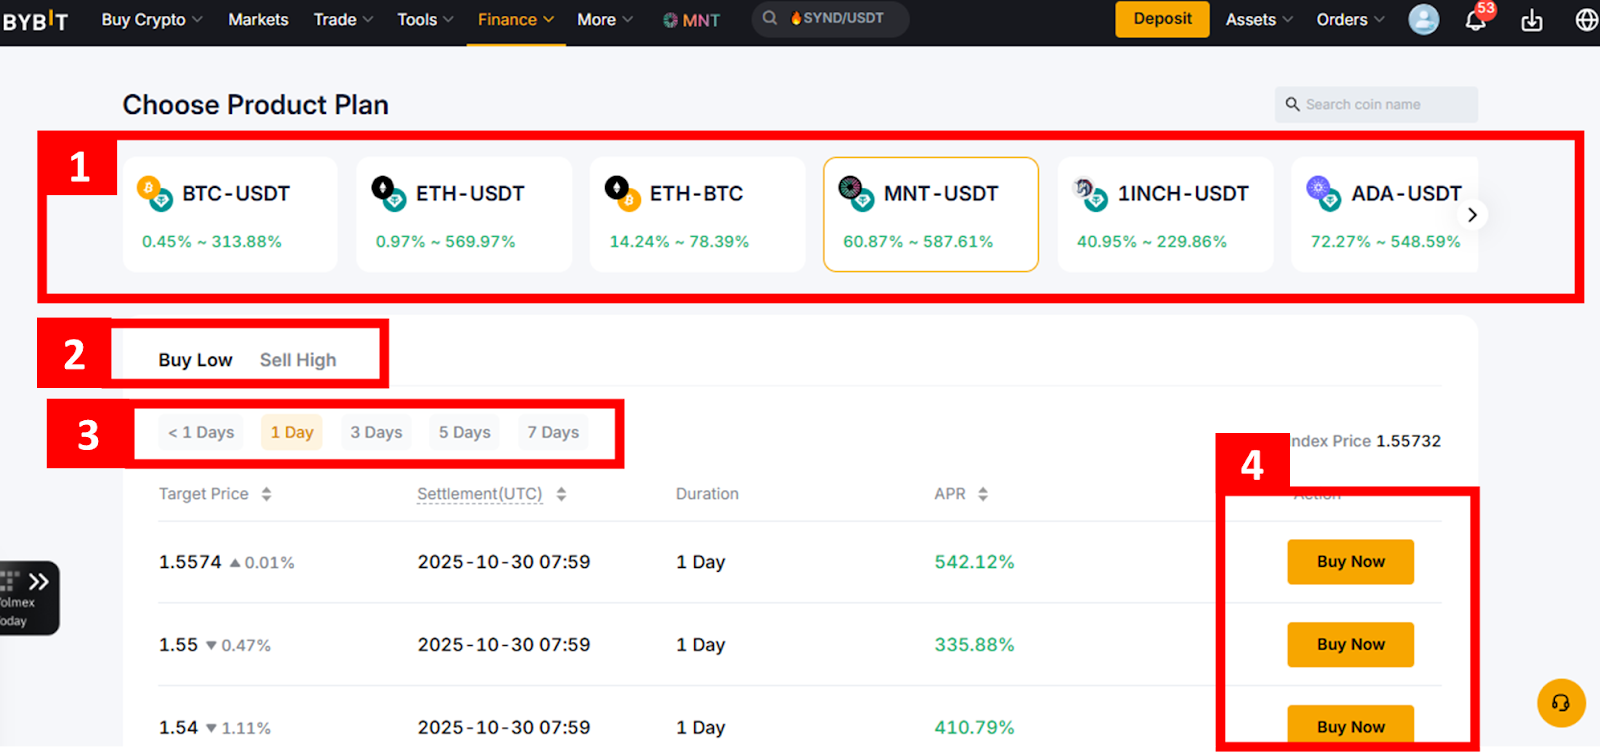Click the app download icon
This screenshot has height=752, width=1600.
[x=1532, y=20]
